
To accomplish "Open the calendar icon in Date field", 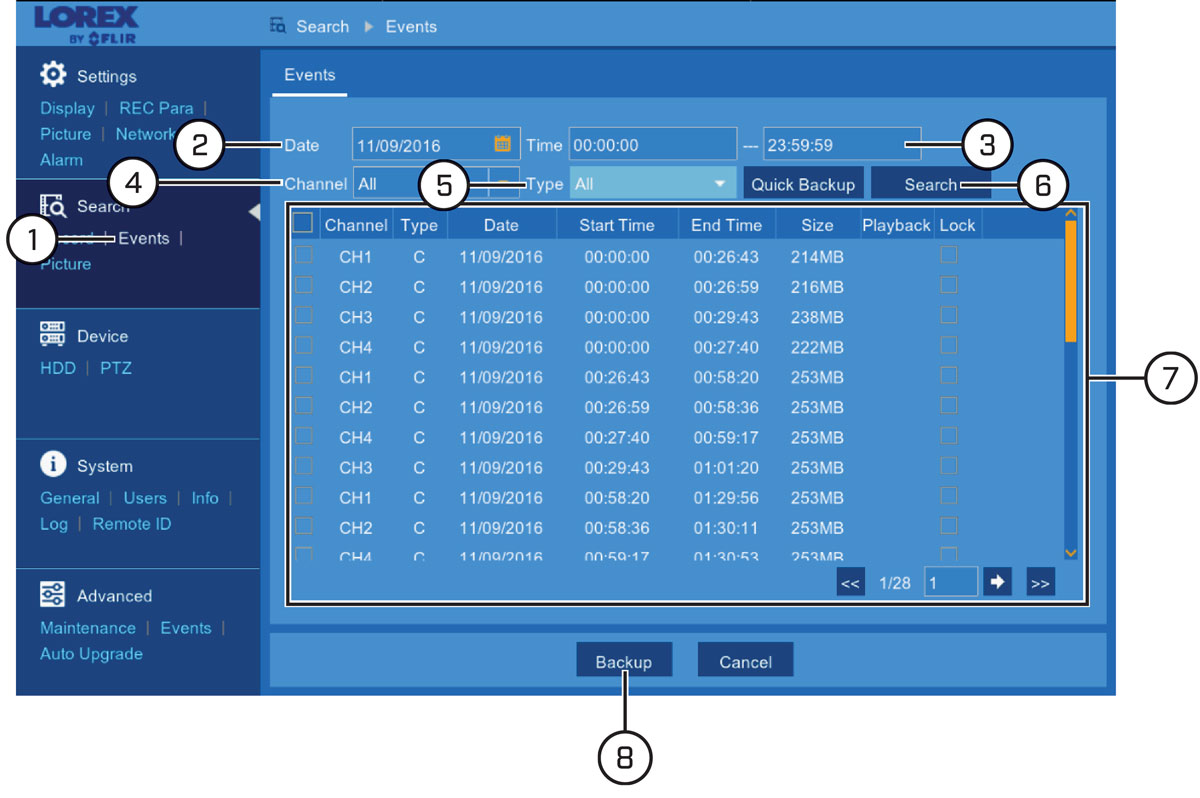I will (x=503, y=143).
